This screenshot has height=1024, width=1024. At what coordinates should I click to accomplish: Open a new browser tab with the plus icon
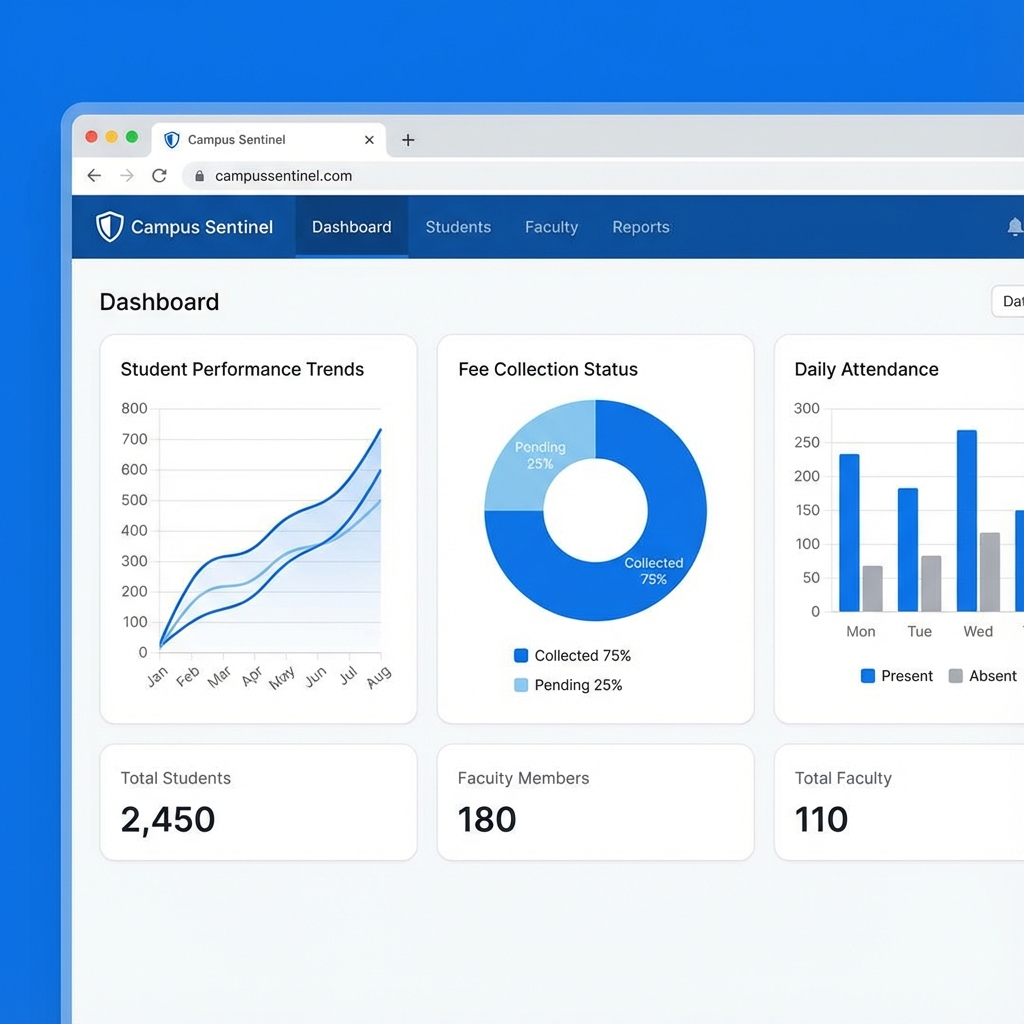pos(407,140)
